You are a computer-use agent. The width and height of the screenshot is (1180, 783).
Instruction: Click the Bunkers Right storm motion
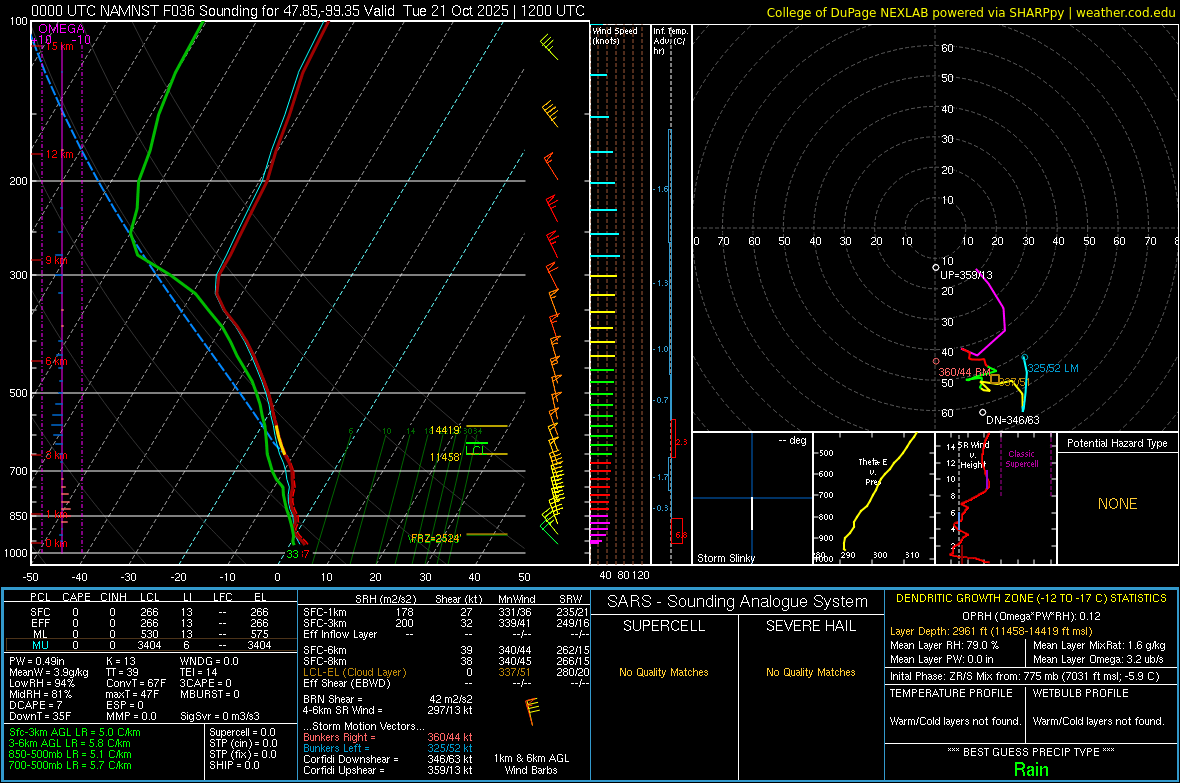[388, 738]
